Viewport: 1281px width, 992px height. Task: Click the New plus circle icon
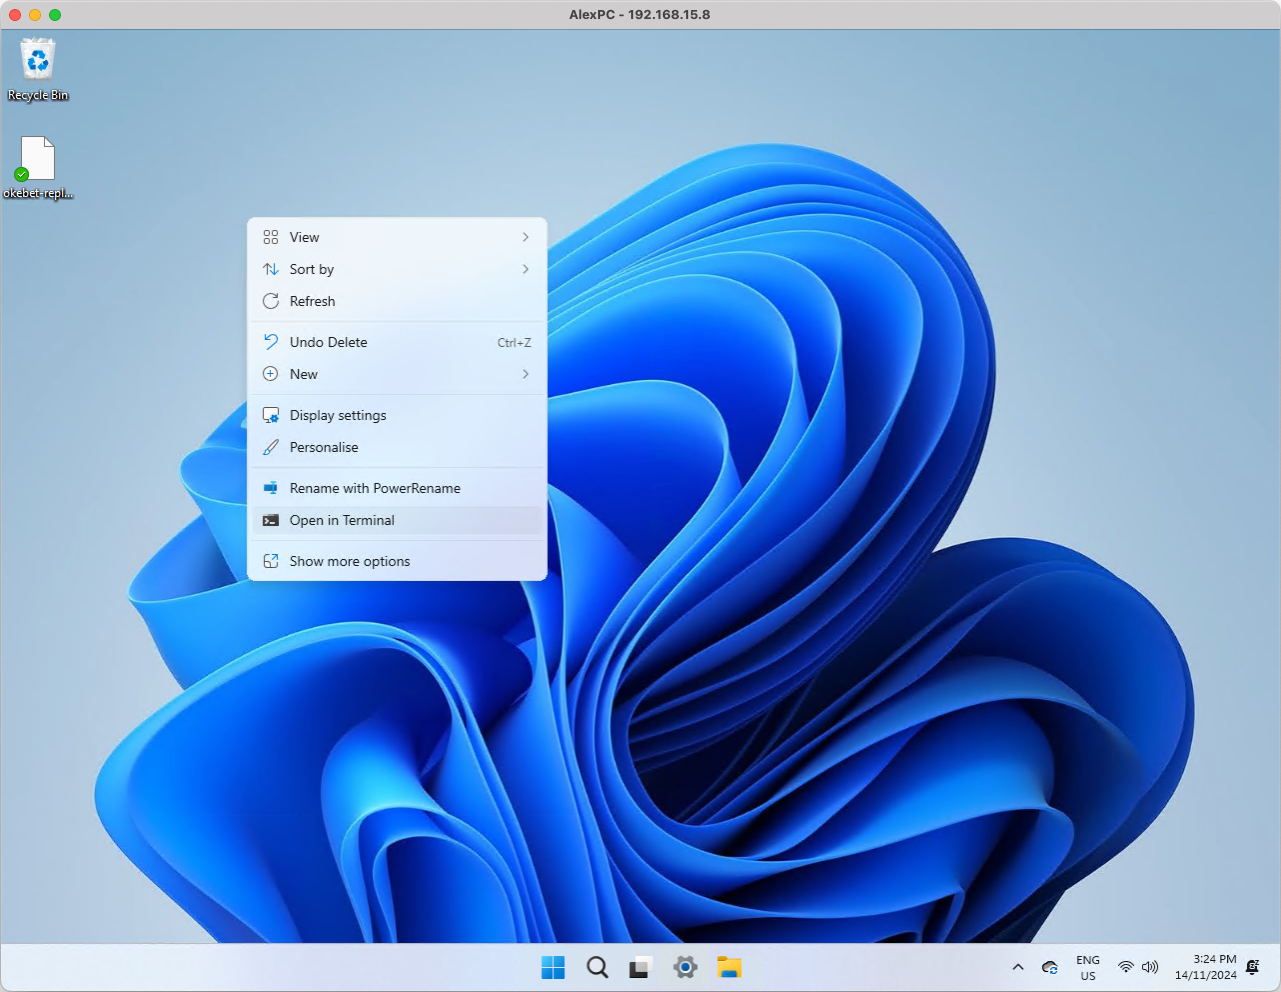click(270, 374)
